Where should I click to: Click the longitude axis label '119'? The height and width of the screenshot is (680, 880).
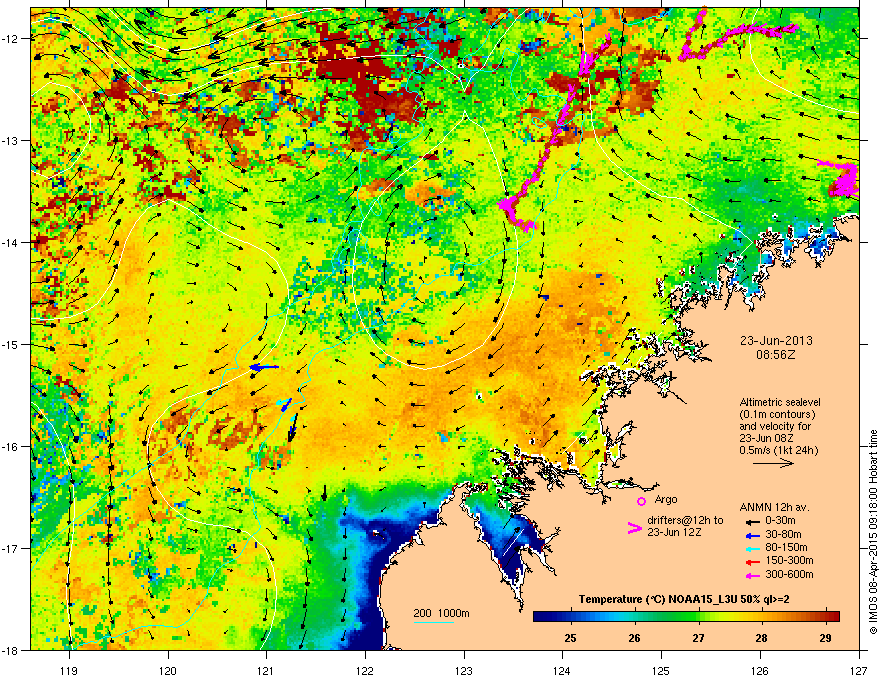coord(69,670)
